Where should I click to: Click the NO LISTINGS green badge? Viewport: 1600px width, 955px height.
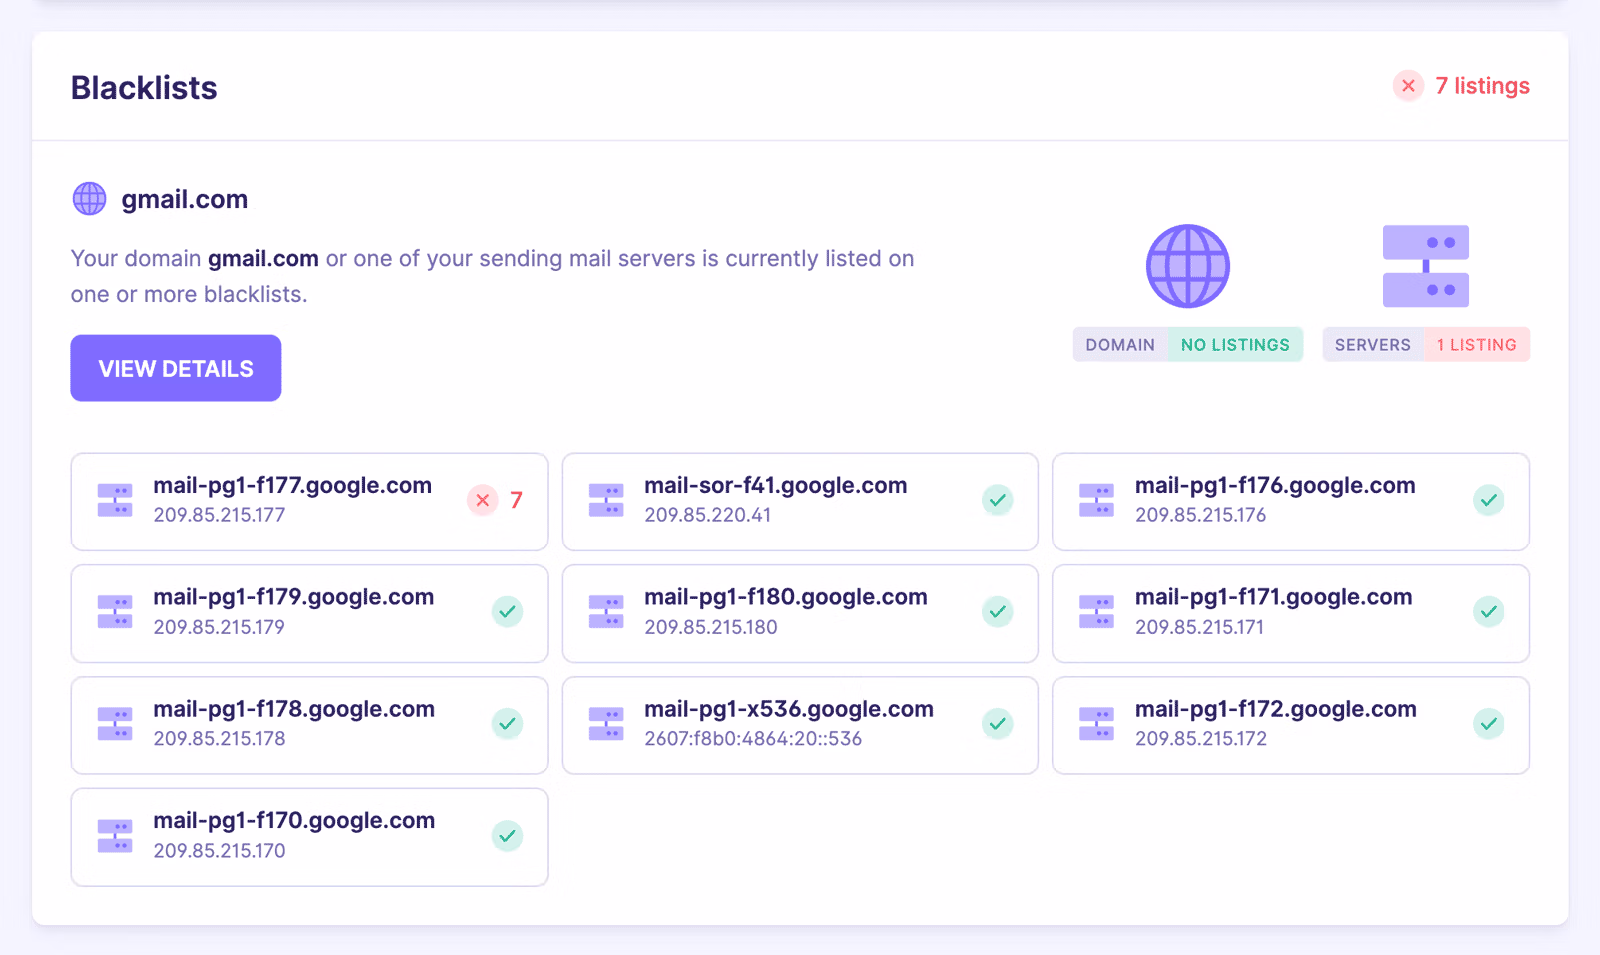click(x=1235, y=344)
